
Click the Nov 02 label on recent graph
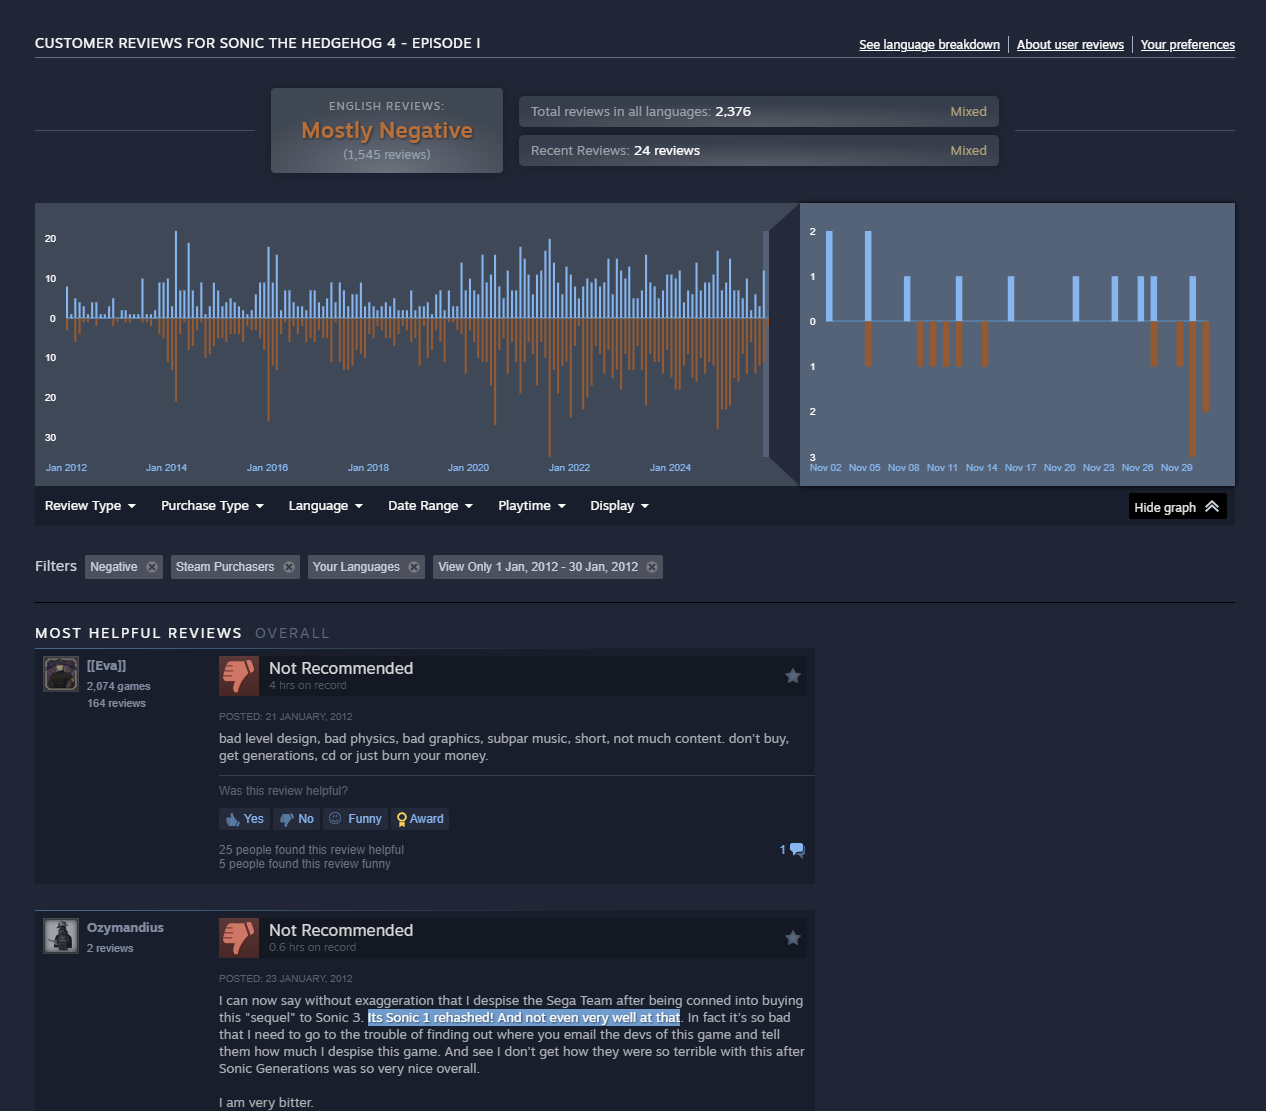pos(826,468)
